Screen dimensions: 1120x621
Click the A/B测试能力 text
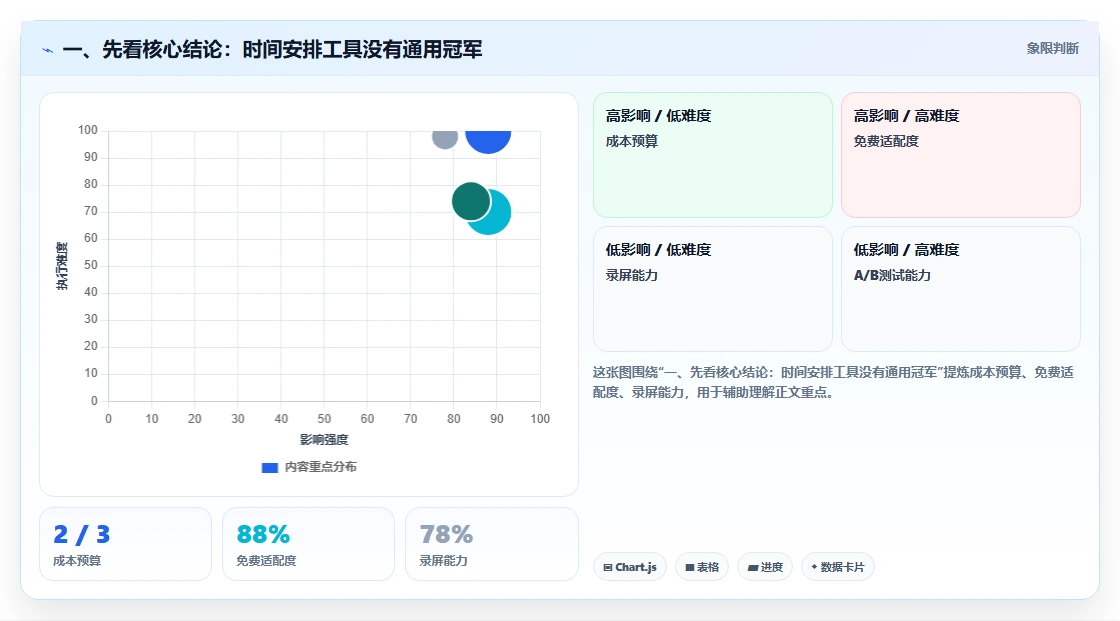coord(892,276)
